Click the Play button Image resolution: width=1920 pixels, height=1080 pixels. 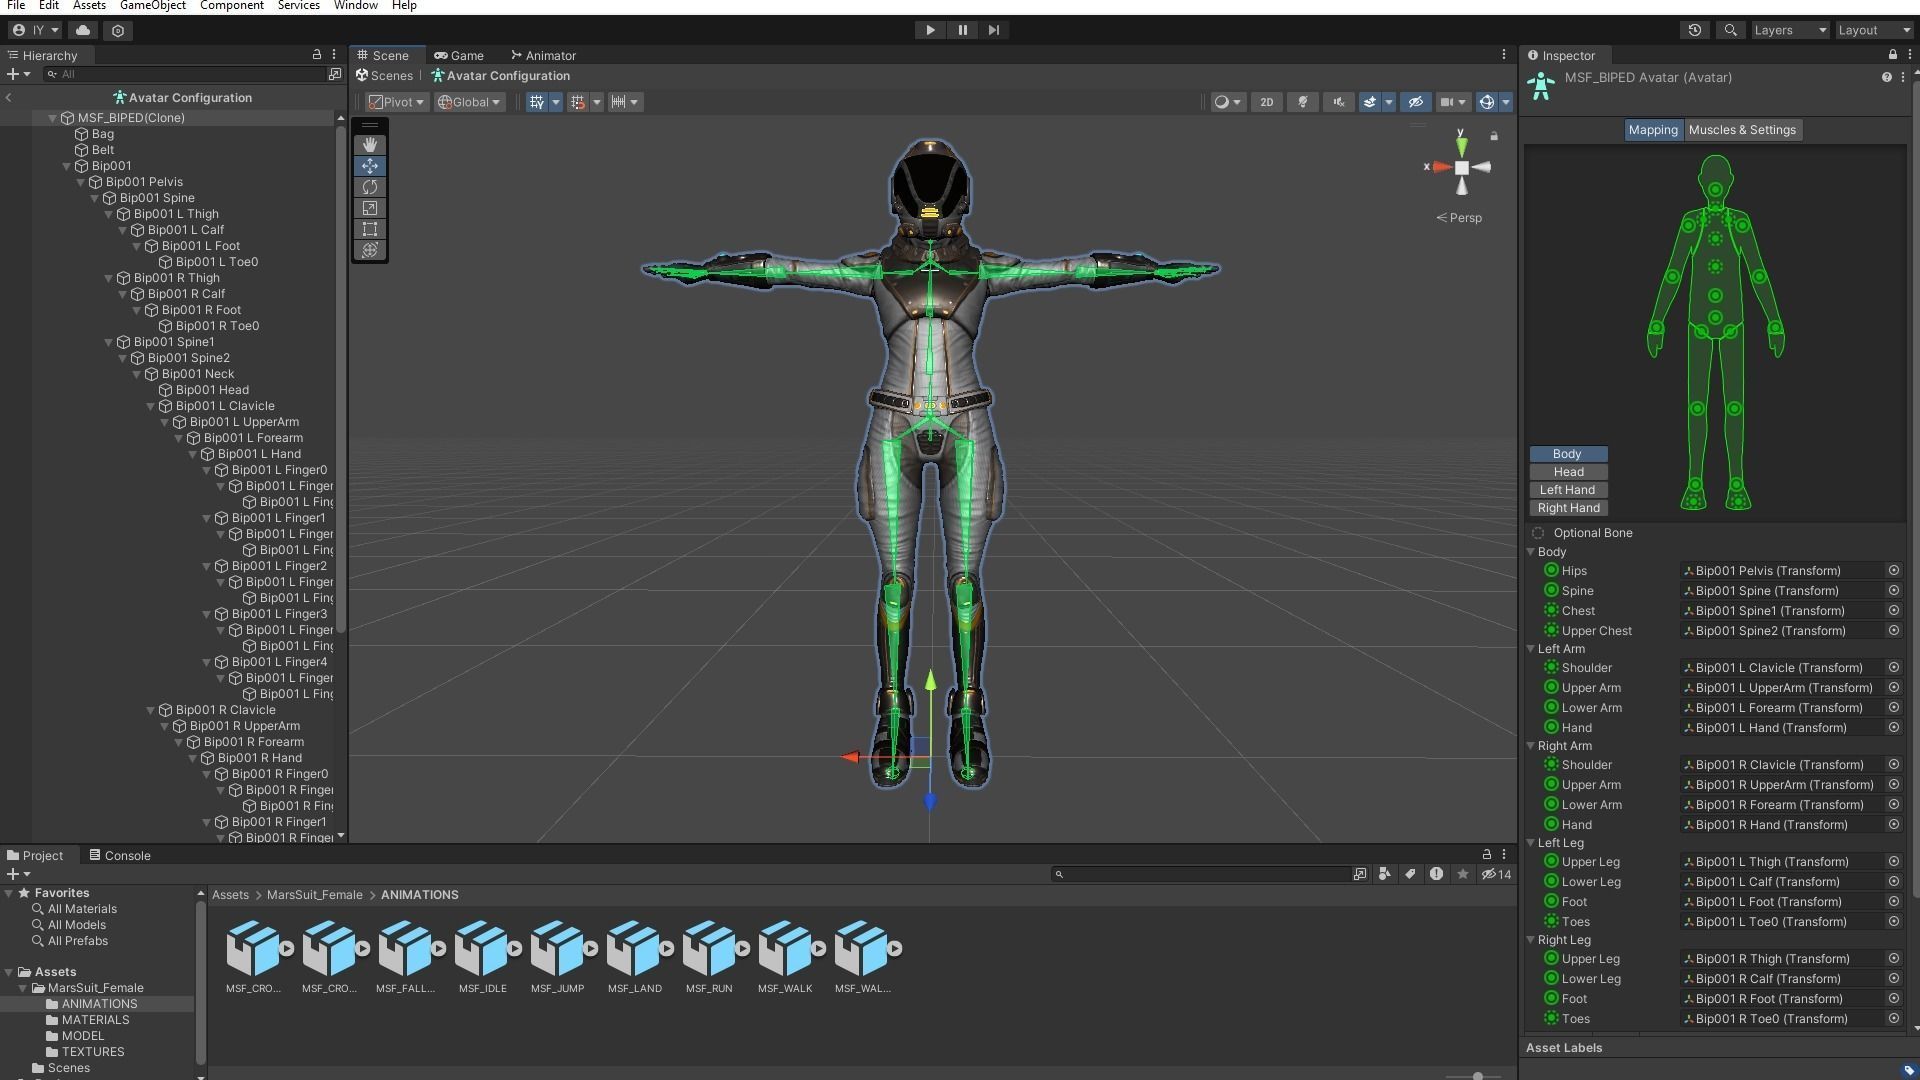pos(930,30)
